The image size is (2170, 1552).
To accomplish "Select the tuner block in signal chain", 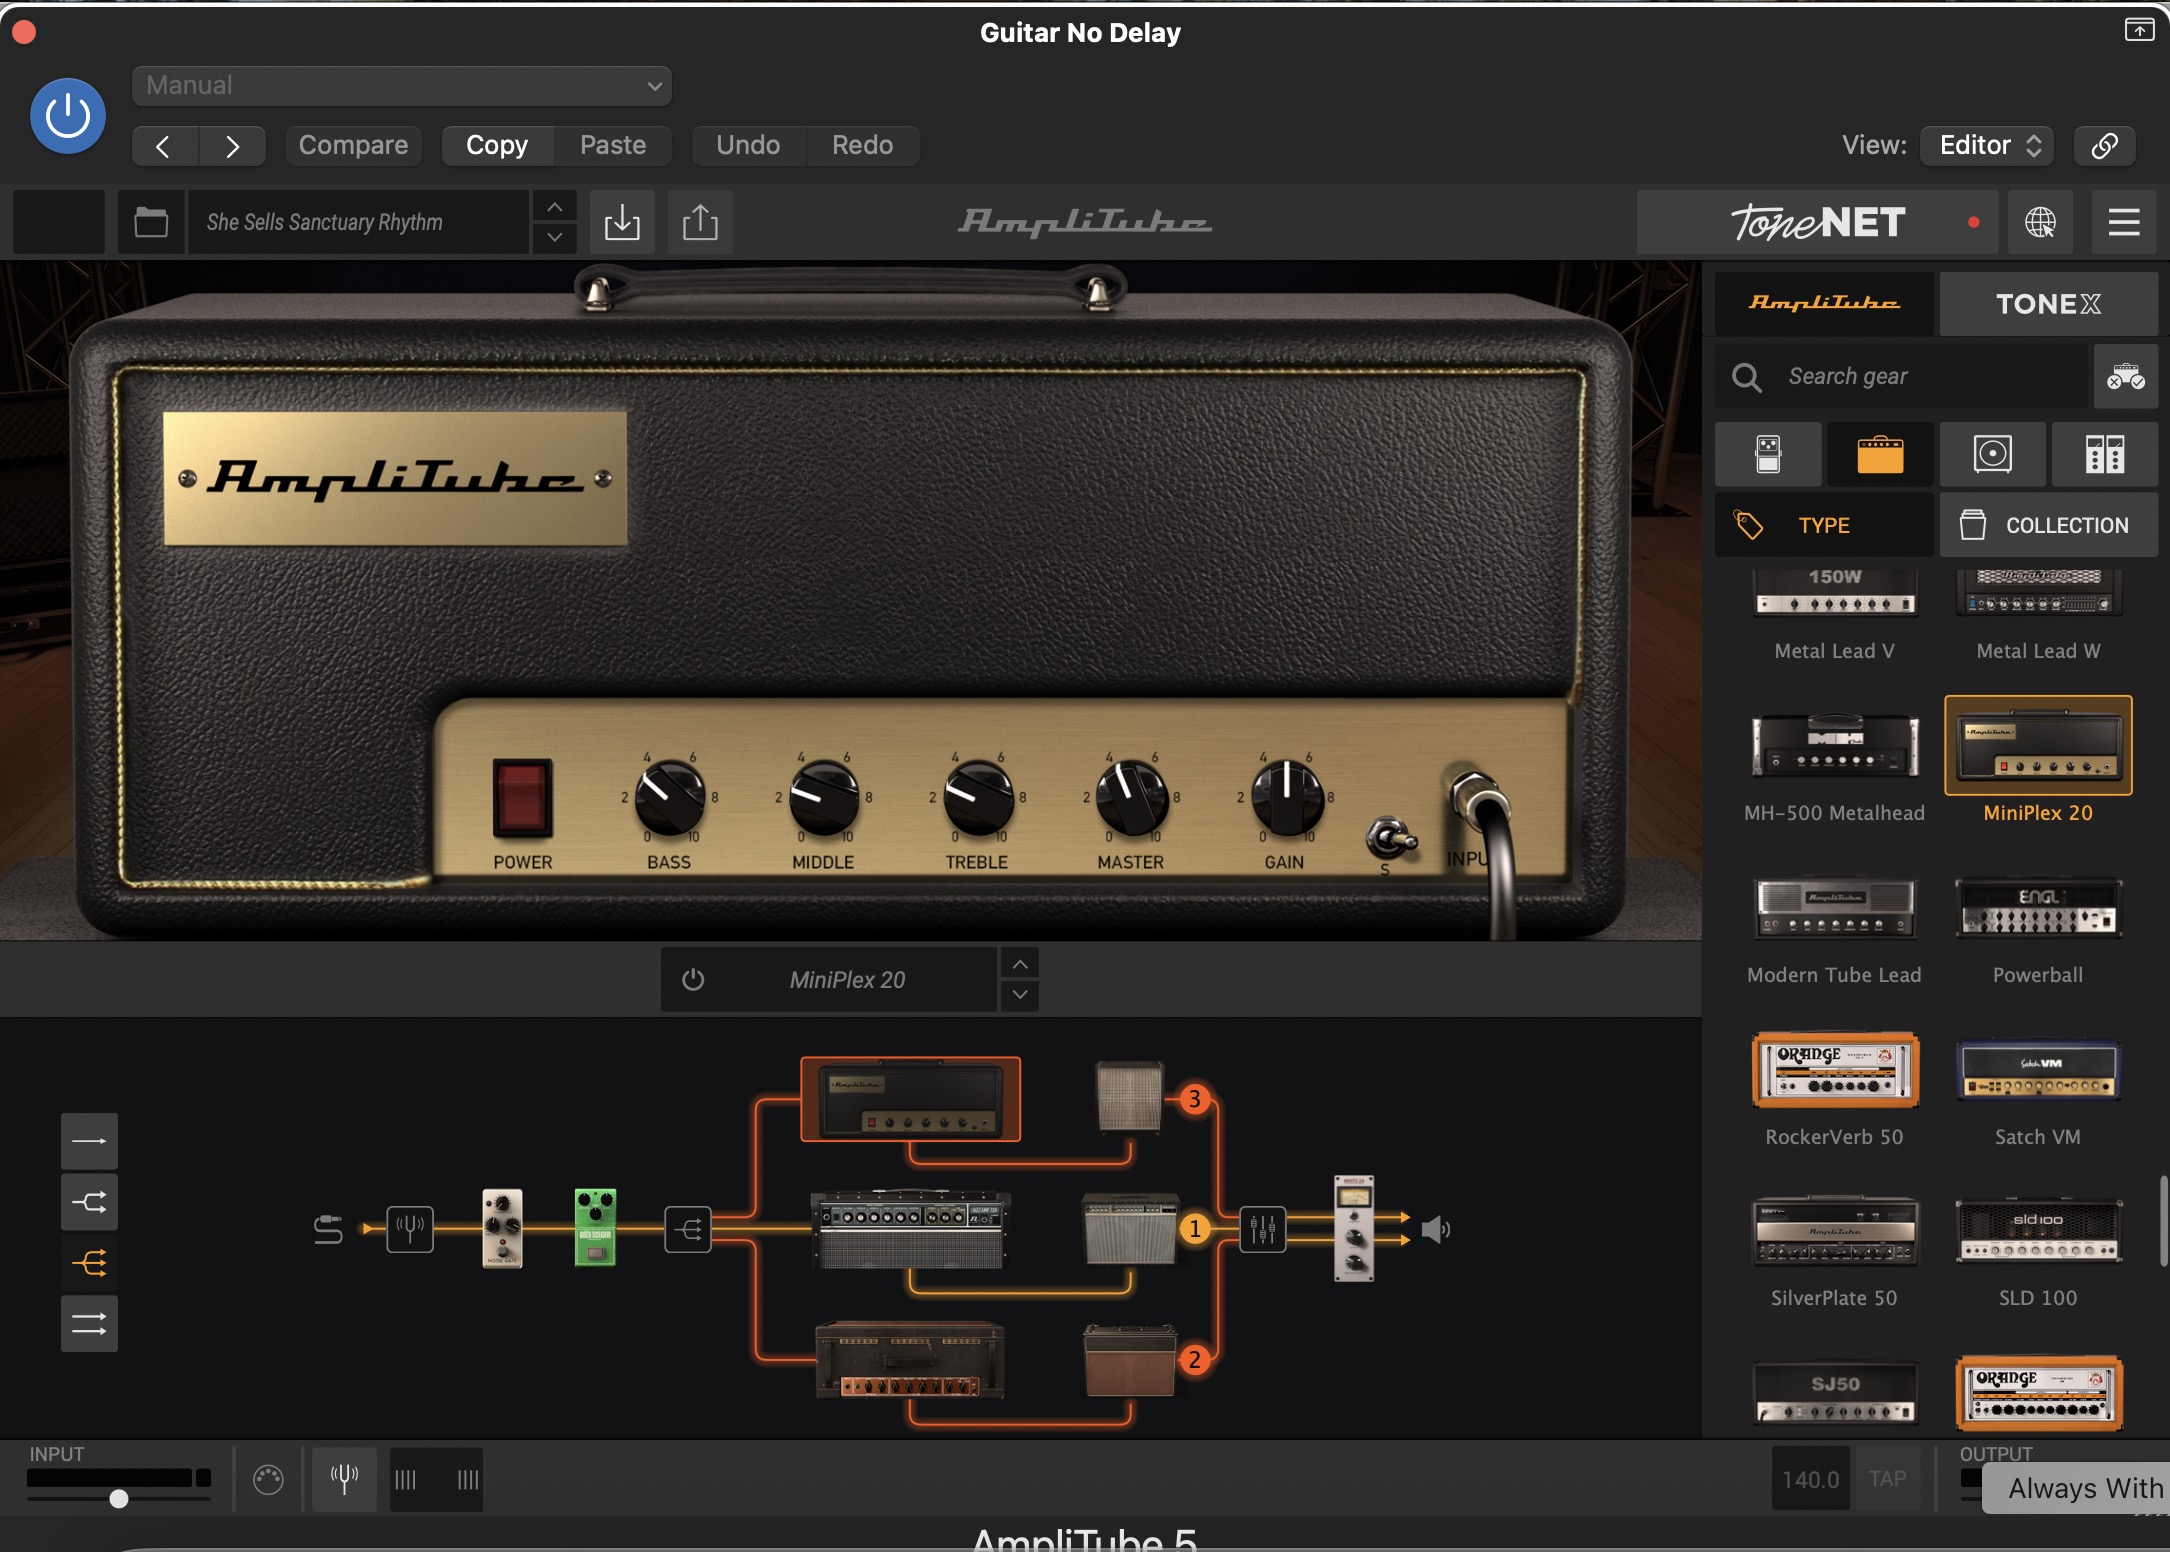I will 410,1229.
